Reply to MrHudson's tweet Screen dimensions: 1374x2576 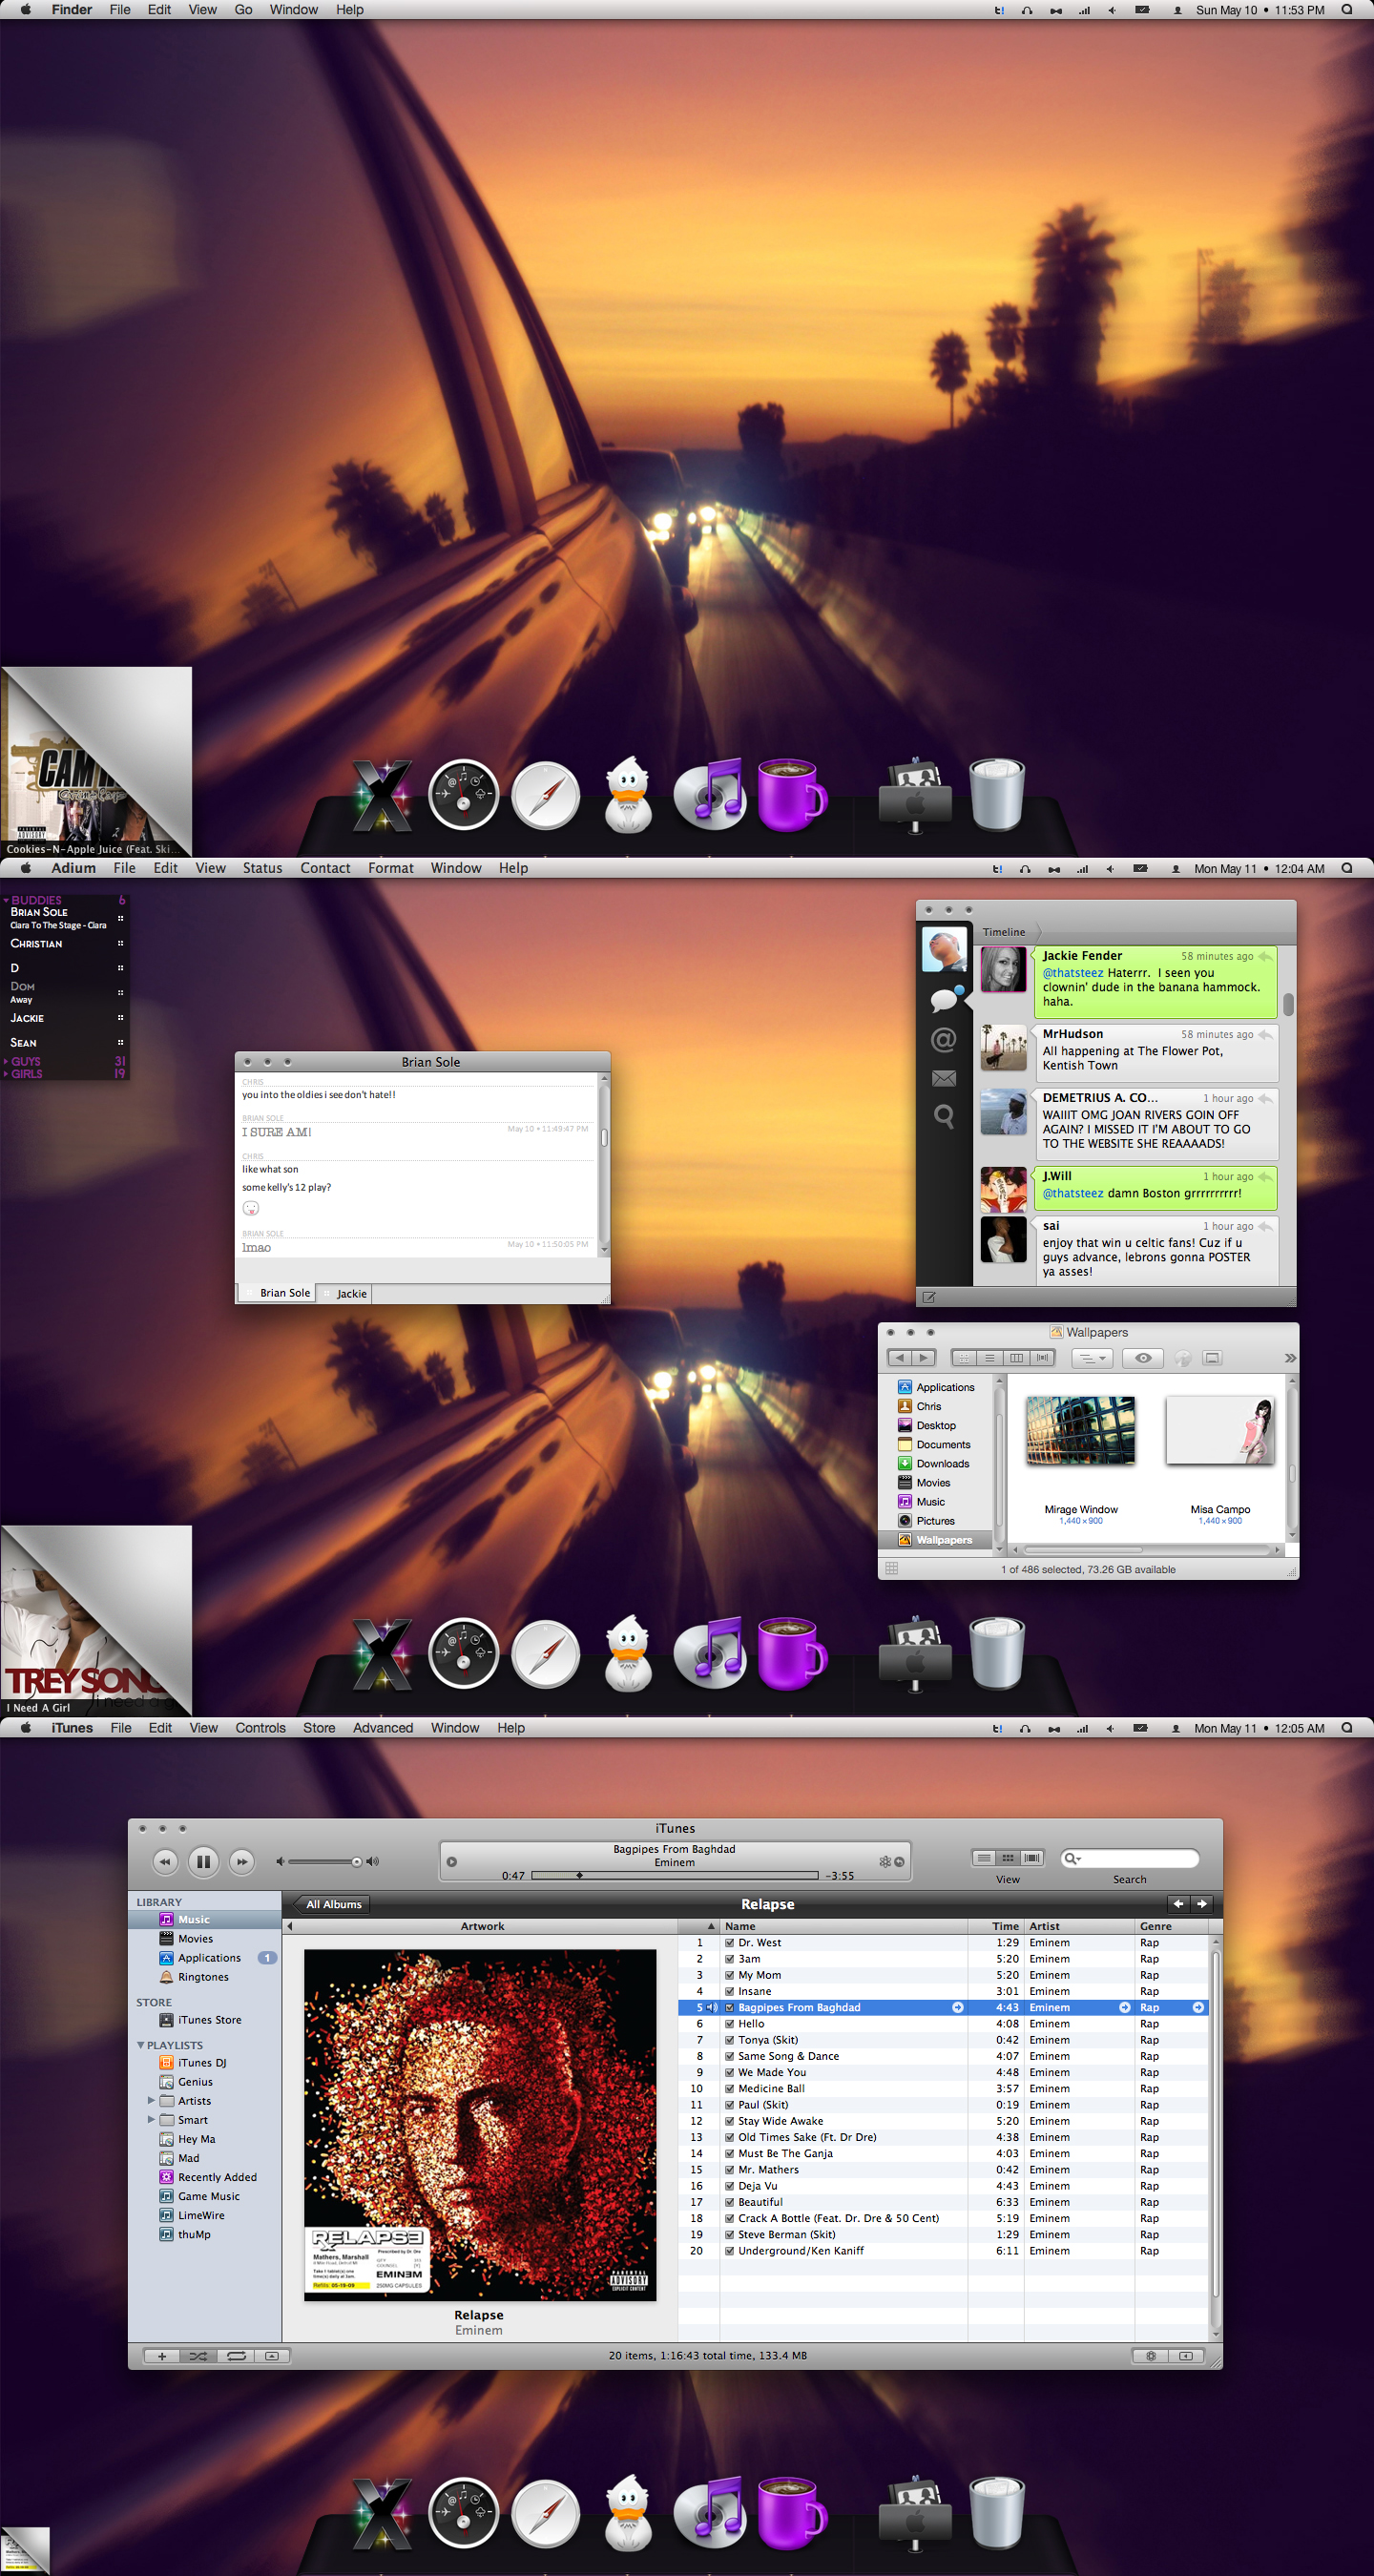[1265, 1034]
